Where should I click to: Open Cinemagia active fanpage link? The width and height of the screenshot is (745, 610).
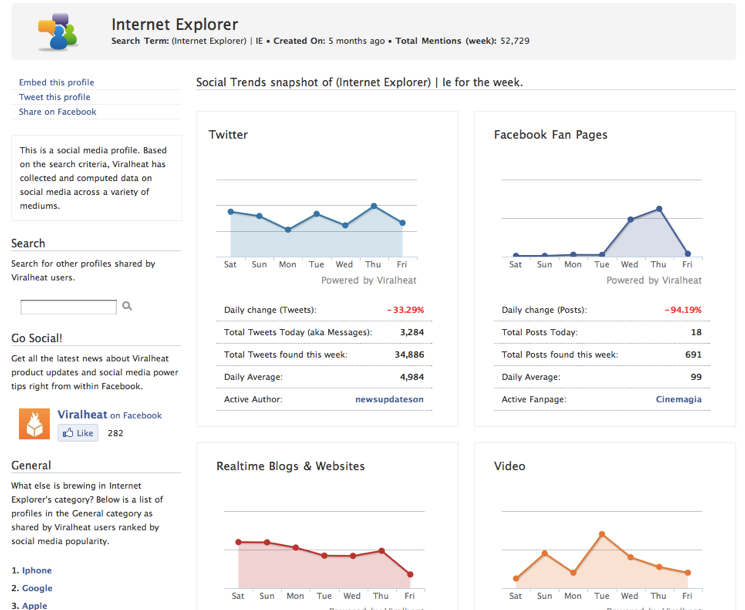coord(678,399)
